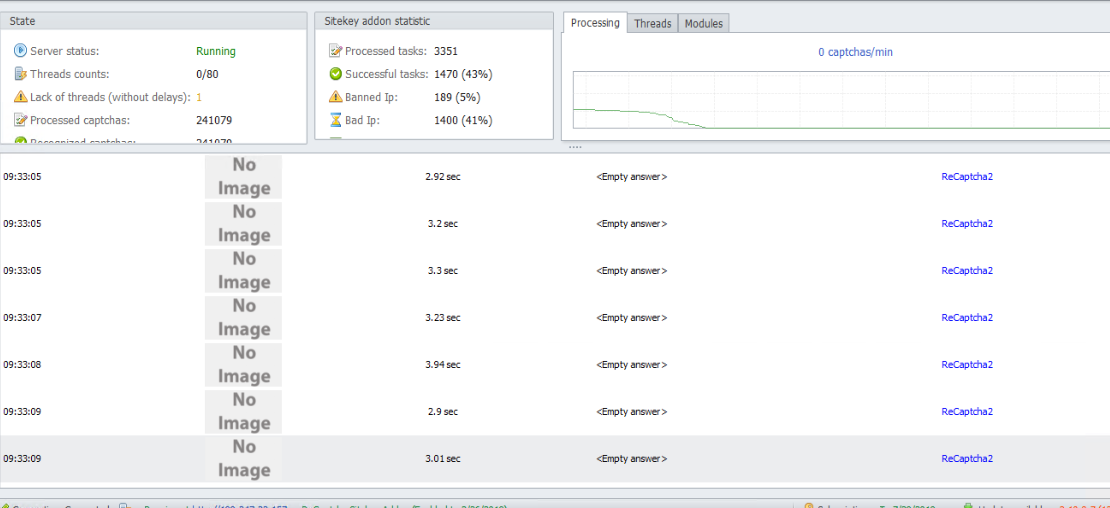This screenshot has height=508, width=1110.
Task: Open the Threads tab
Action: [653, 23]
